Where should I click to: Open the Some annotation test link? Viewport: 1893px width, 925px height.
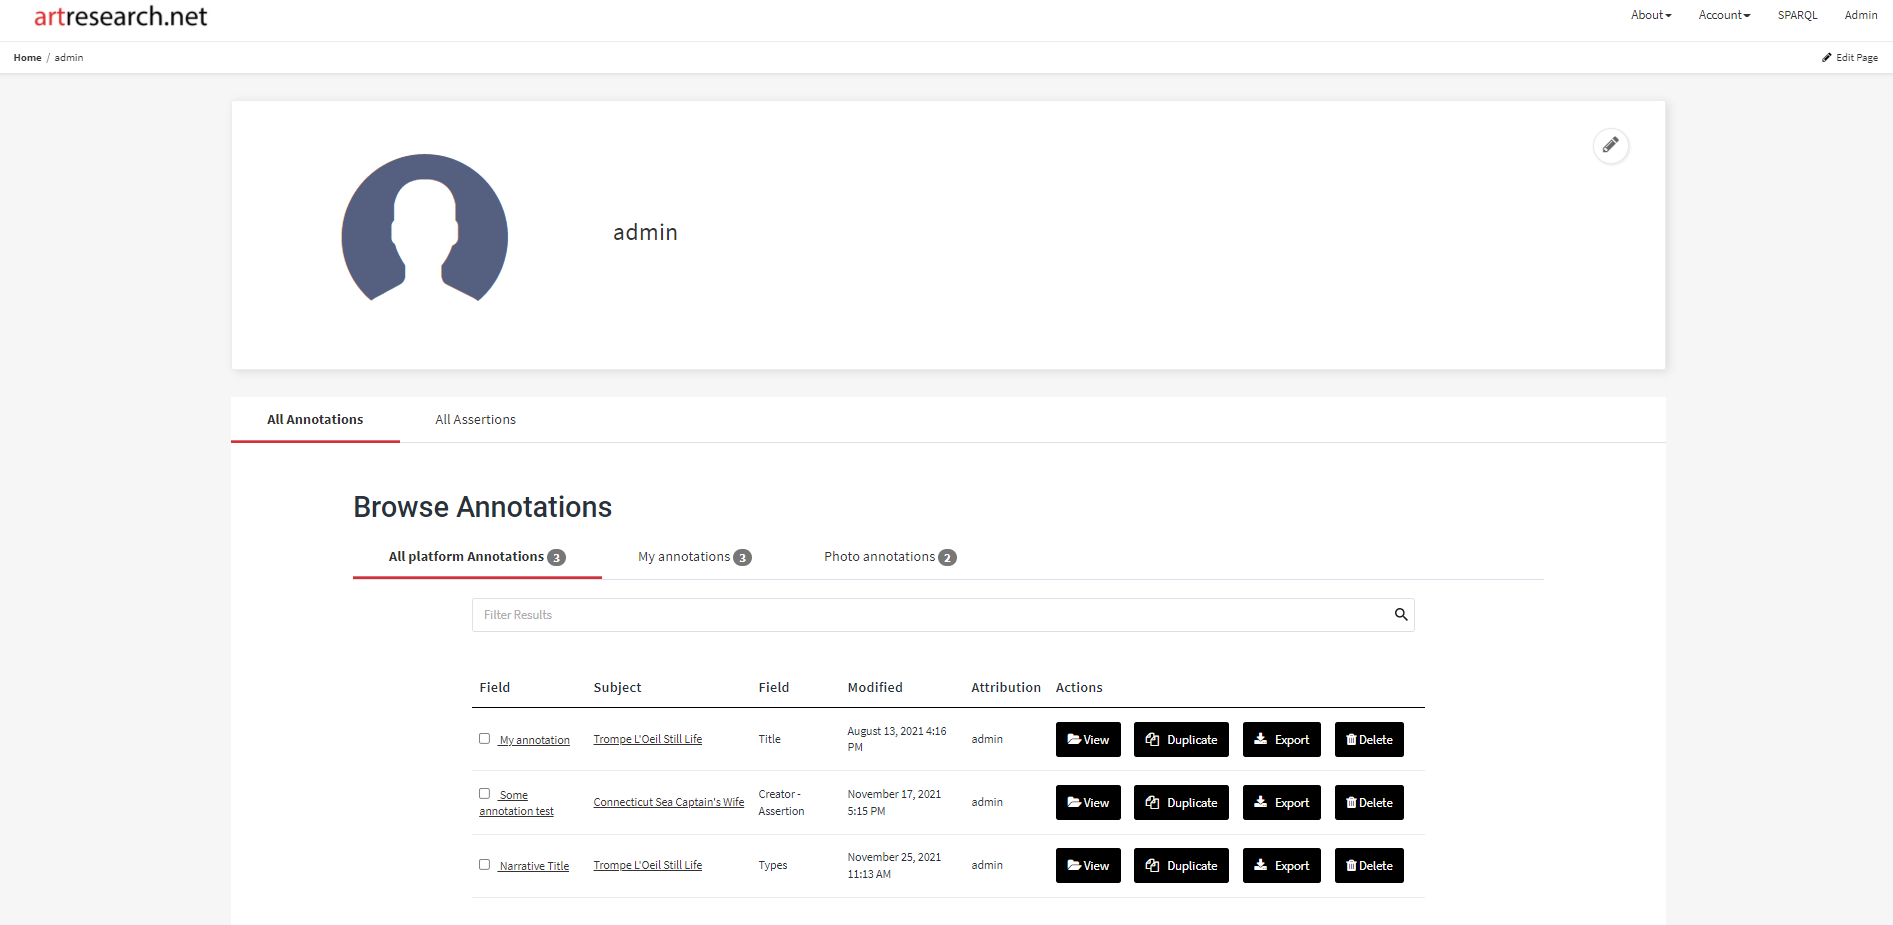pos(516,803)
